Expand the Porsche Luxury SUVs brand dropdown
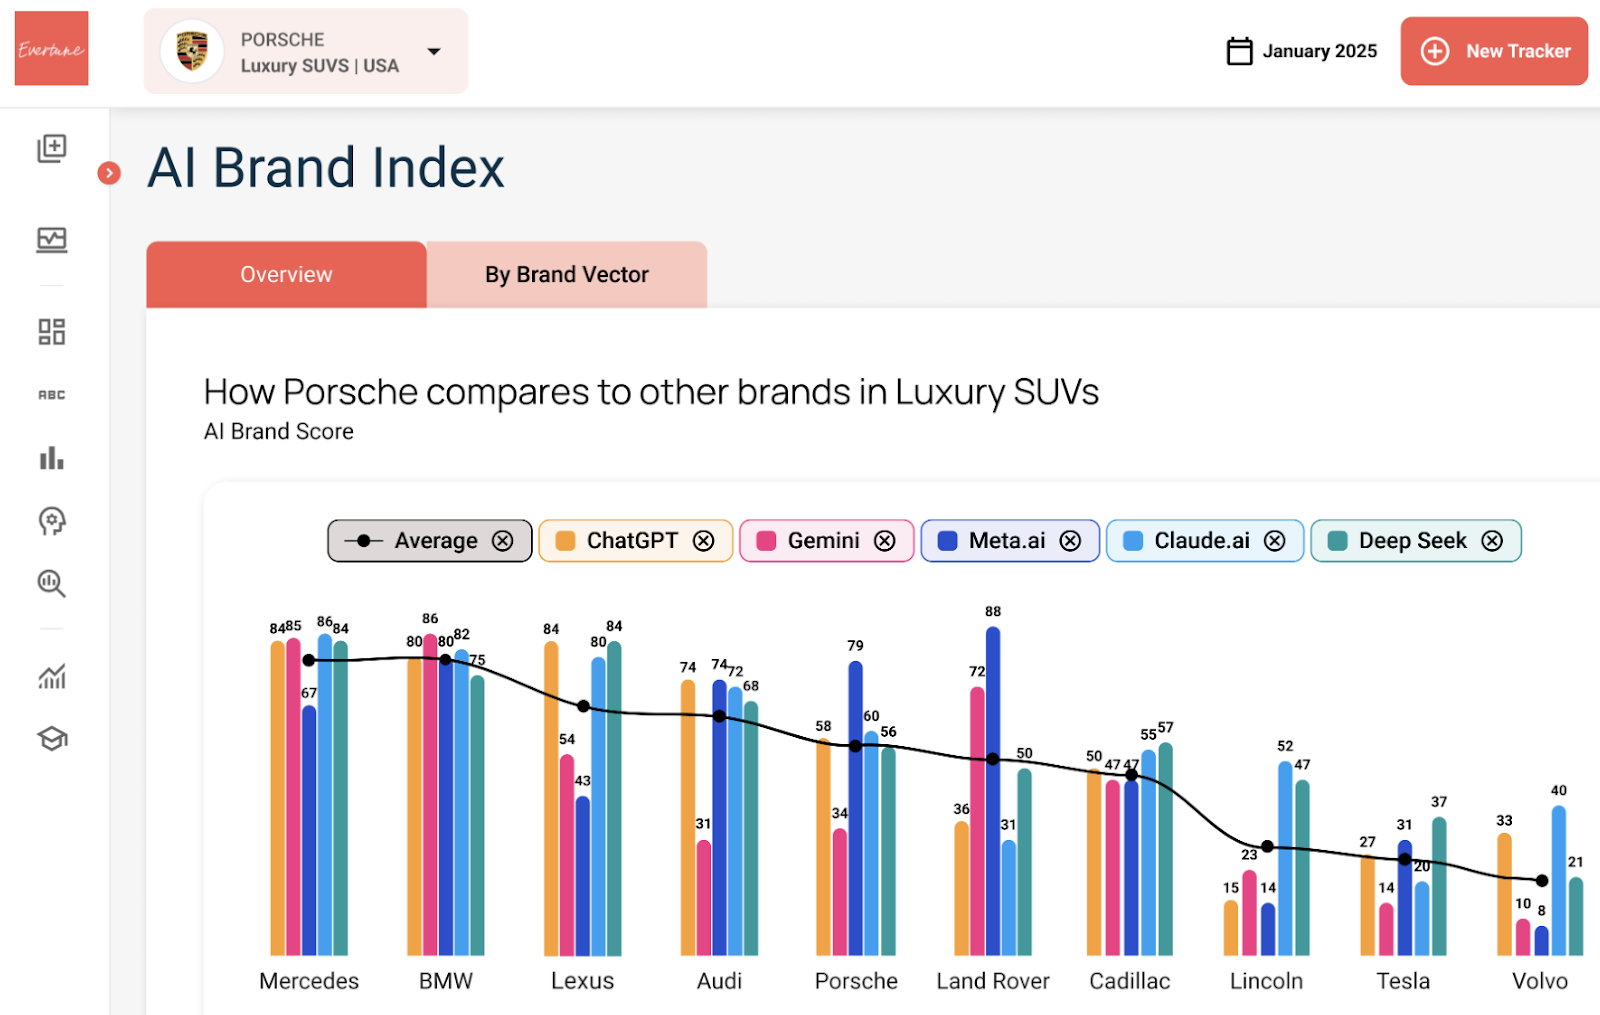The height and width of the screenshot is (1015, 1600). pyautogui.click(x=434, y=52)
